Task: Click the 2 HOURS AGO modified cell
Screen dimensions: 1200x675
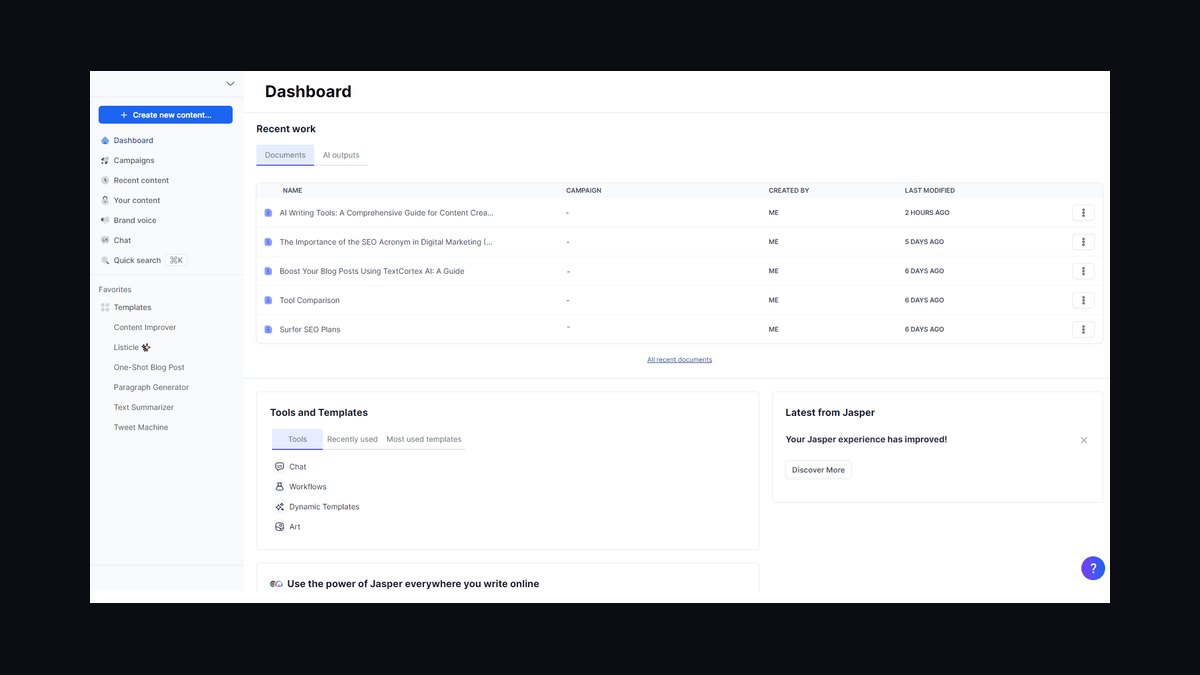Action: [x=927, y=213]
